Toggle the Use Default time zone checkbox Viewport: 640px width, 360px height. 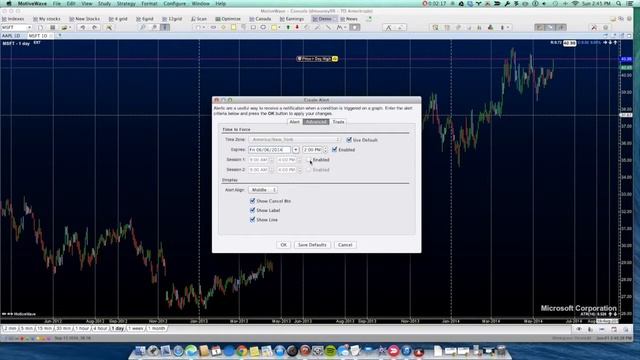point(349,140)
